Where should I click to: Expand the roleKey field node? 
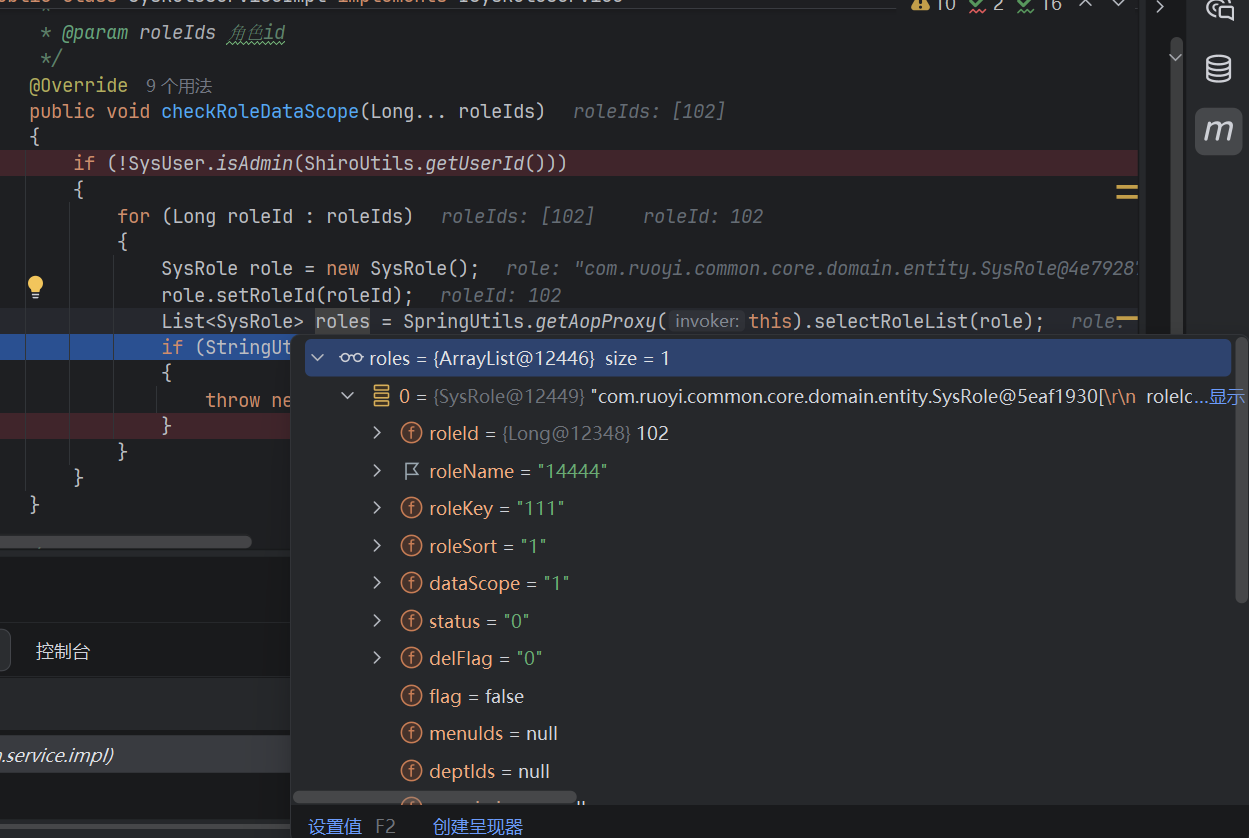(x=377, y=508)
